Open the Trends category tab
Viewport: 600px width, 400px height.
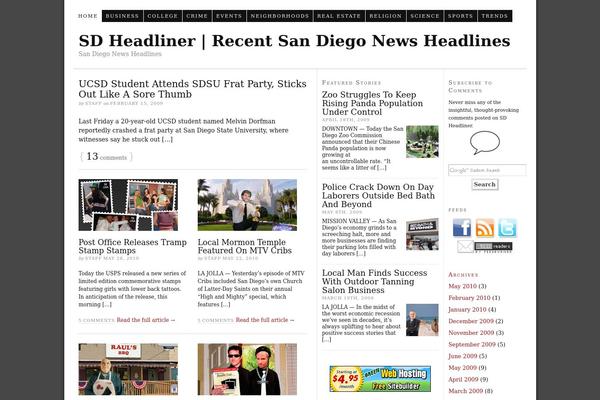494,16
